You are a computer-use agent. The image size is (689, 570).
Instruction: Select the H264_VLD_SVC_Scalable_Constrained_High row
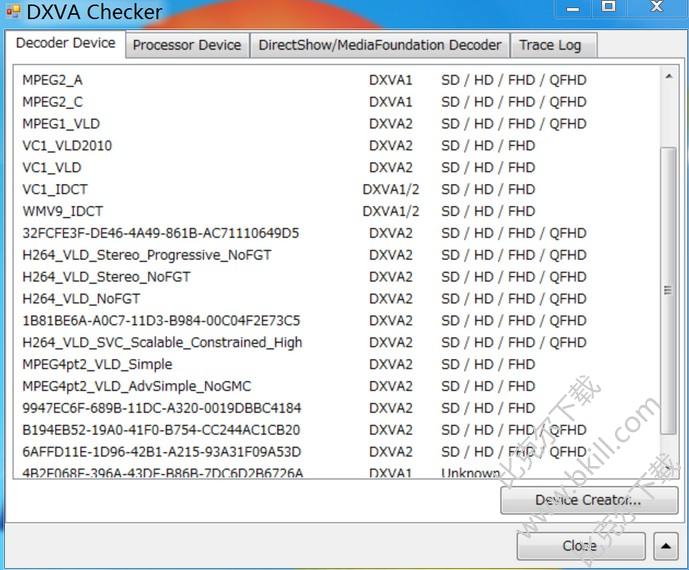tap(337, 342)
